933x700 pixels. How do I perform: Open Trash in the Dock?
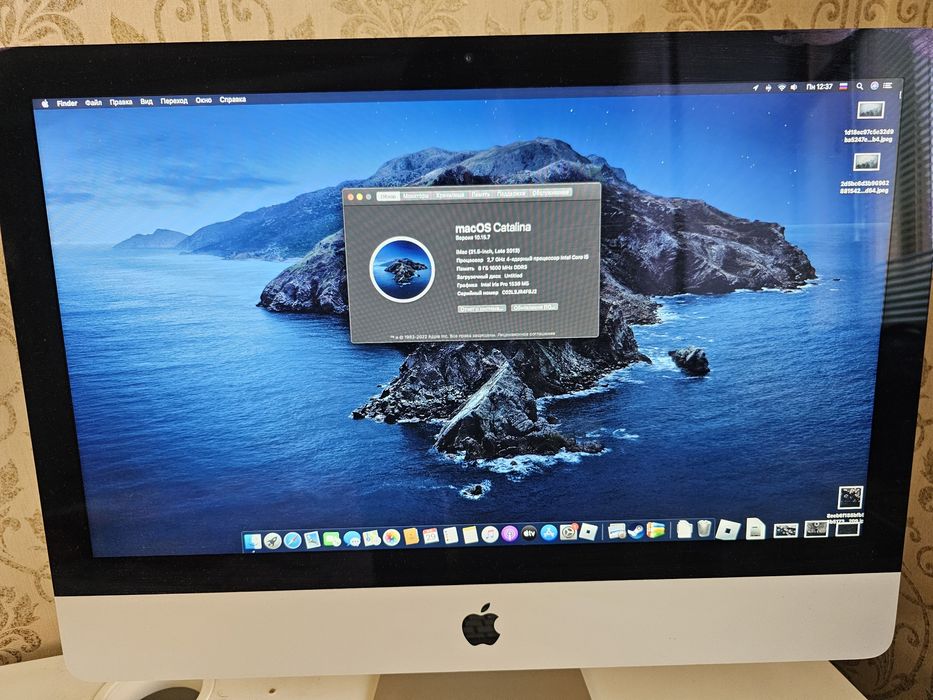click(704, 529)
